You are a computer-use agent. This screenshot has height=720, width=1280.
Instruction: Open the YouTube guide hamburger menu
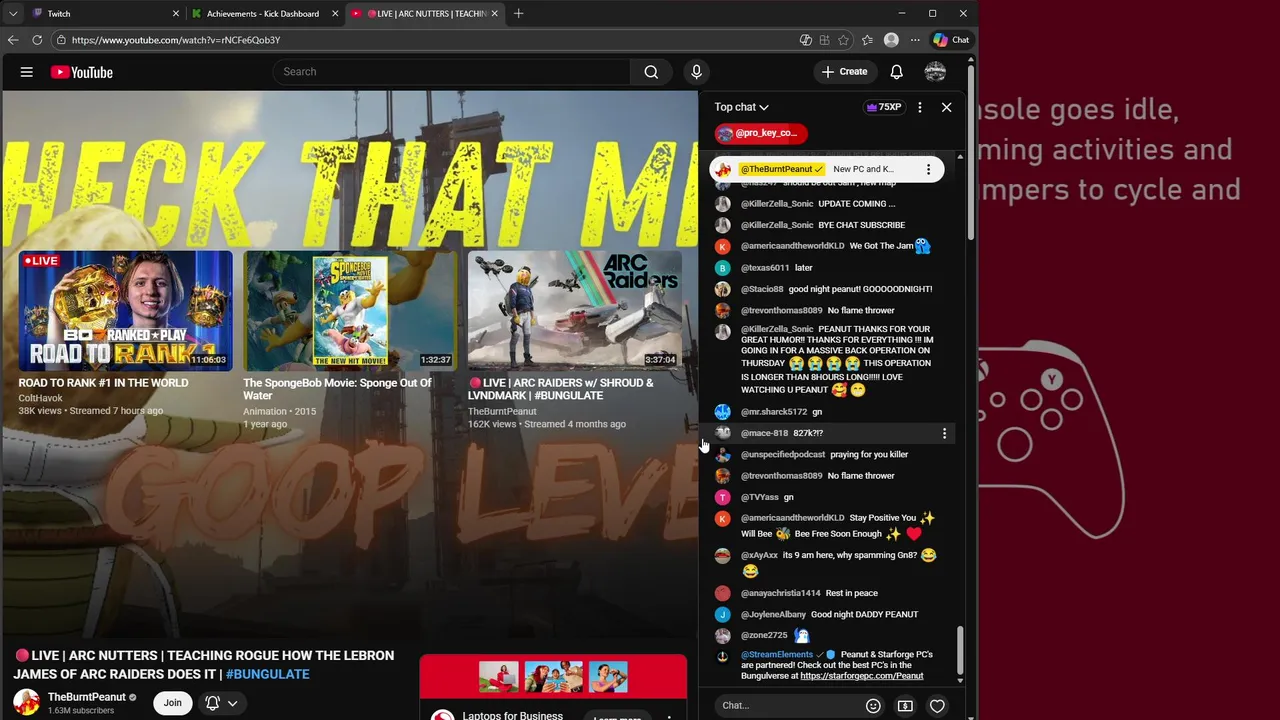27,72
